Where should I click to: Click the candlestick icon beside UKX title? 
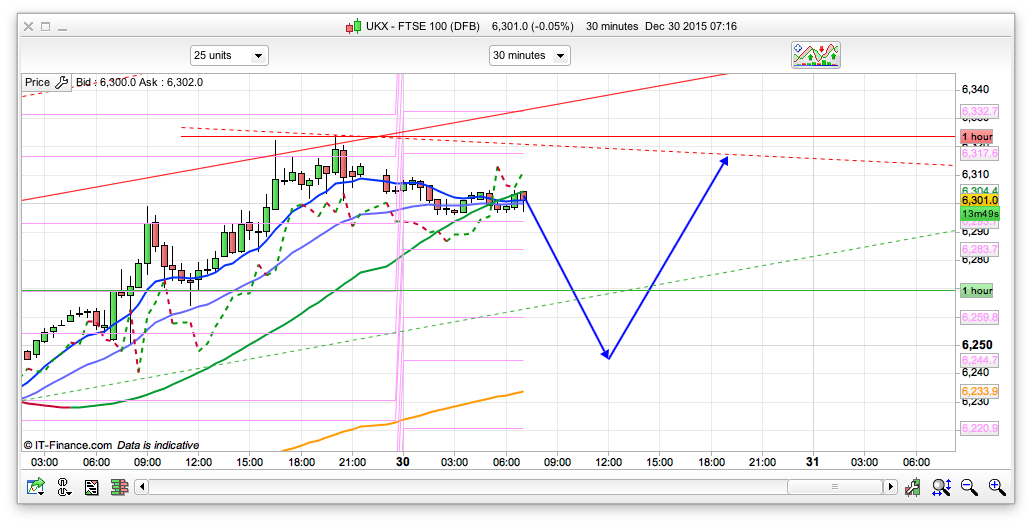click(353, 27)
